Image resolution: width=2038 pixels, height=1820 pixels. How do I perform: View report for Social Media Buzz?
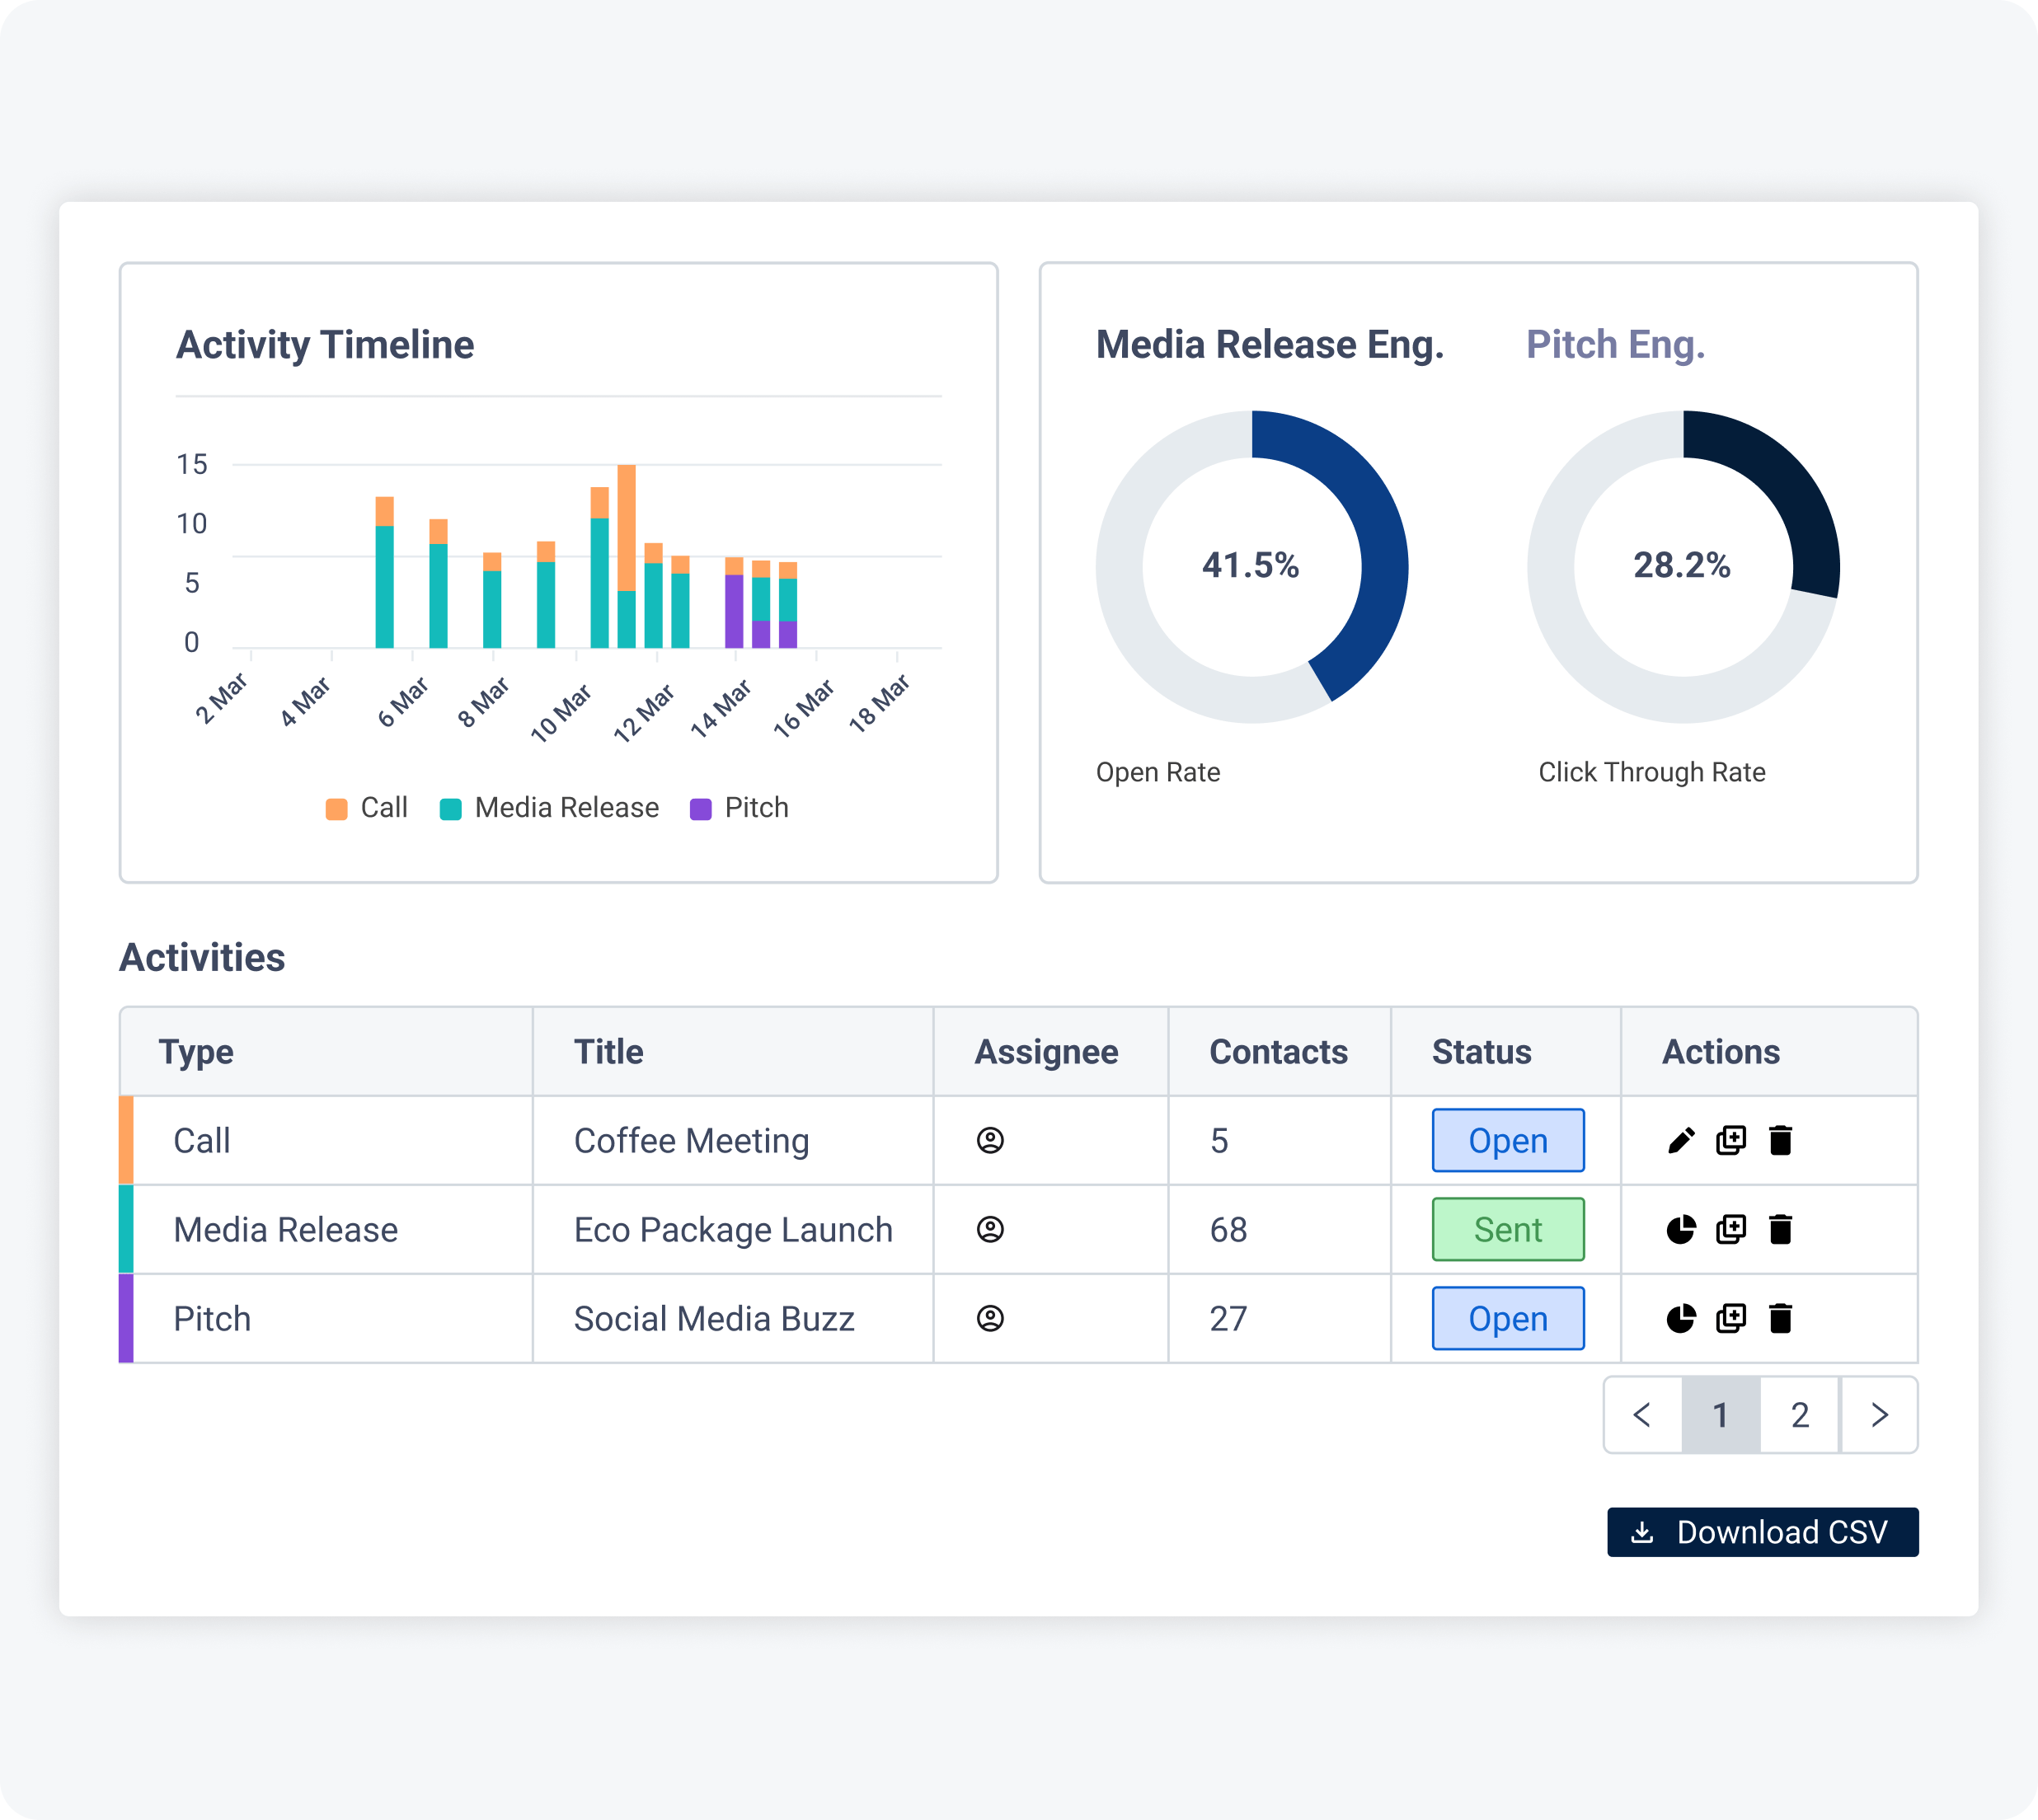1681,1318
